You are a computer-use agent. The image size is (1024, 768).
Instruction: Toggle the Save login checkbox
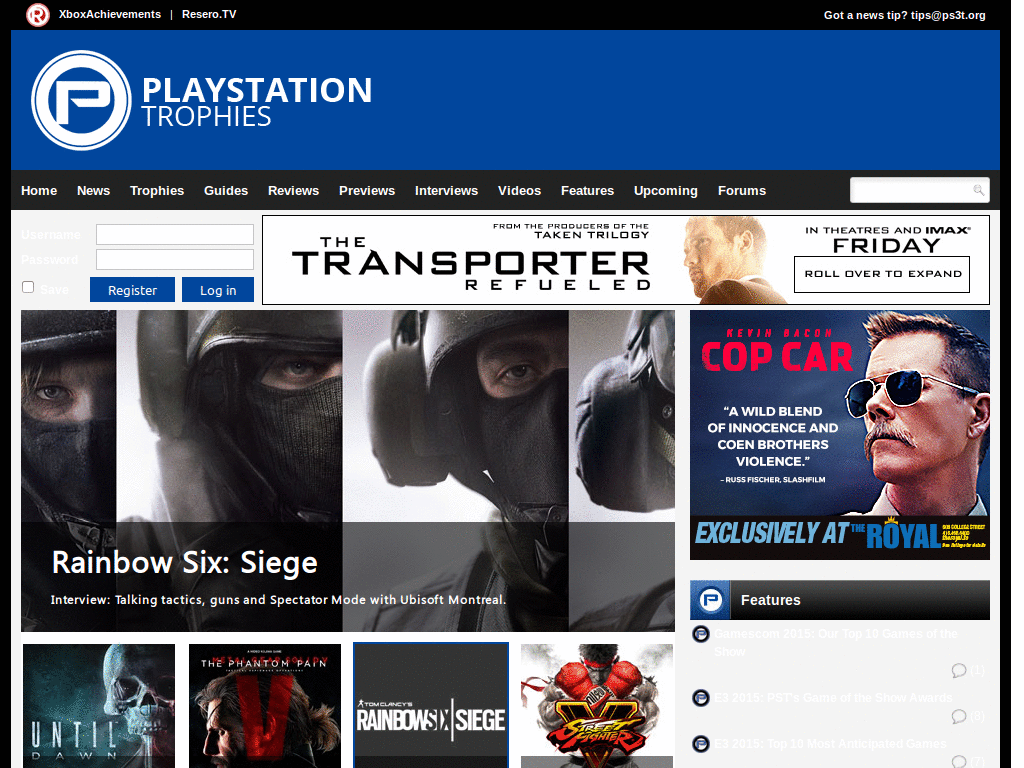[28, 287]
